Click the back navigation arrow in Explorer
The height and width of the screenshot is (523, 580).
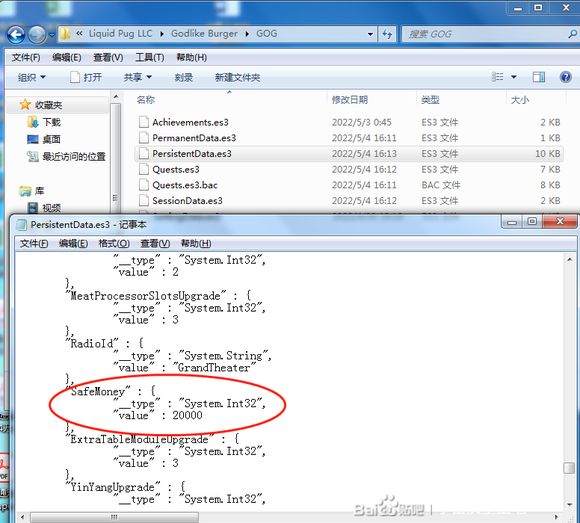click(x=16, y=35)
